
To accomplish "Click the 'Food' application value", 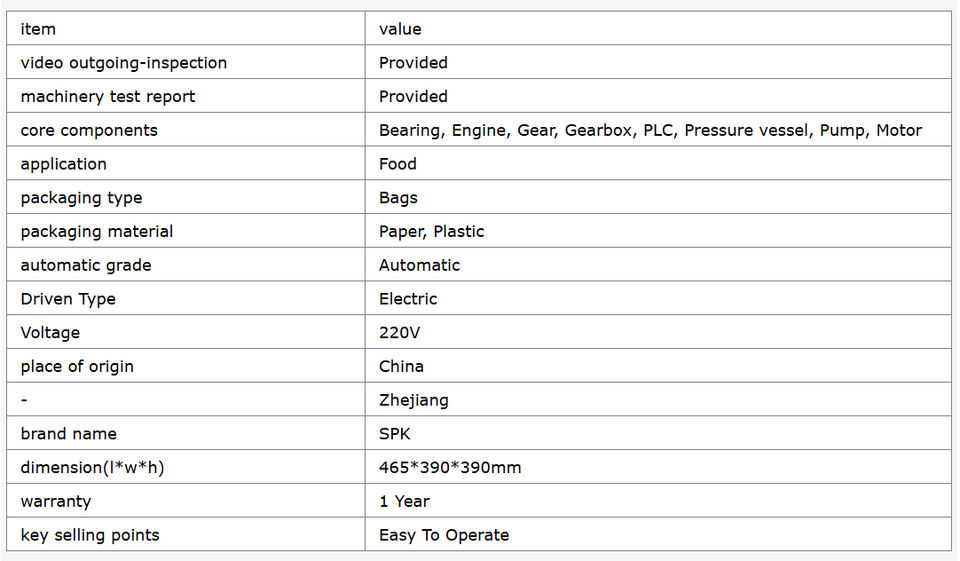I will pos(397,164).
